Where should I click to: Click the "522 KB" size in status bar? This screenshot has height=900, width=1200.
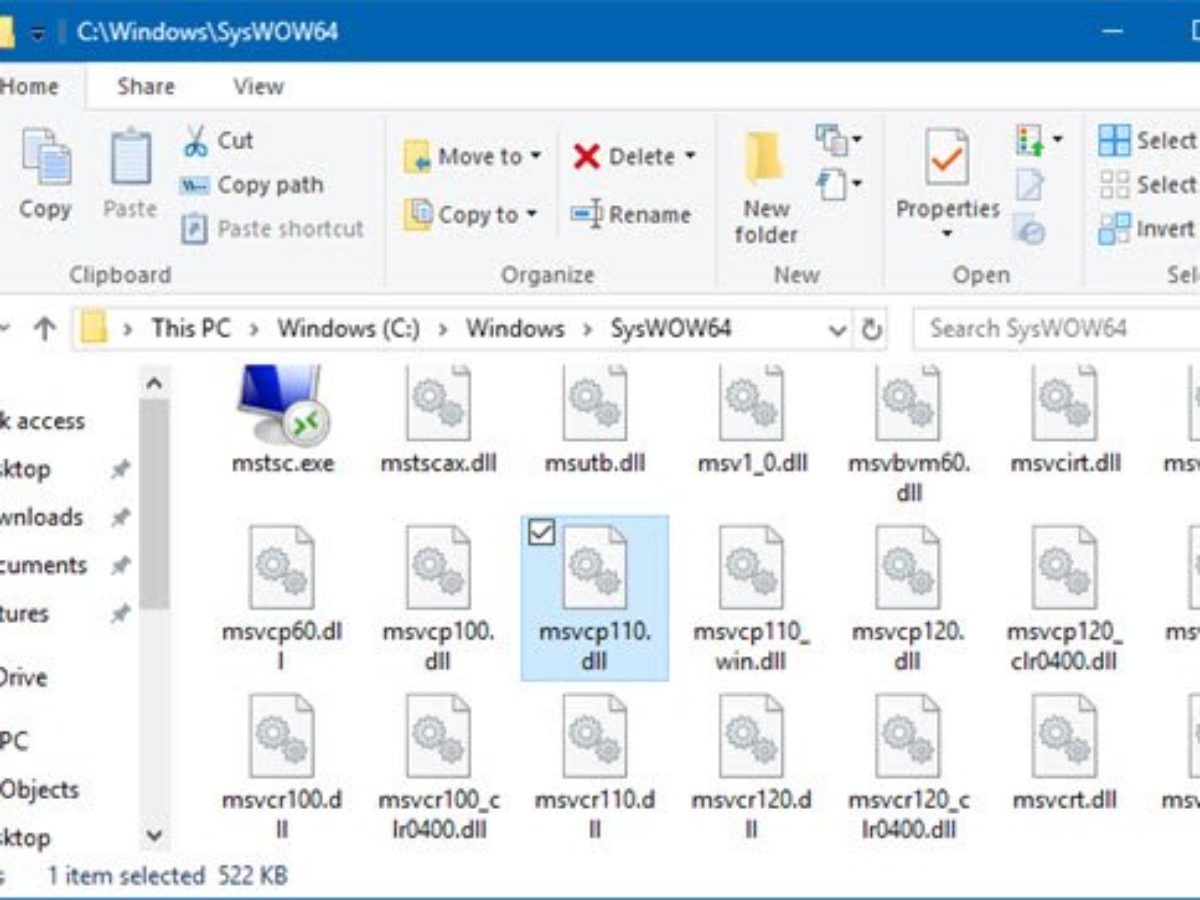coord(253,876)
